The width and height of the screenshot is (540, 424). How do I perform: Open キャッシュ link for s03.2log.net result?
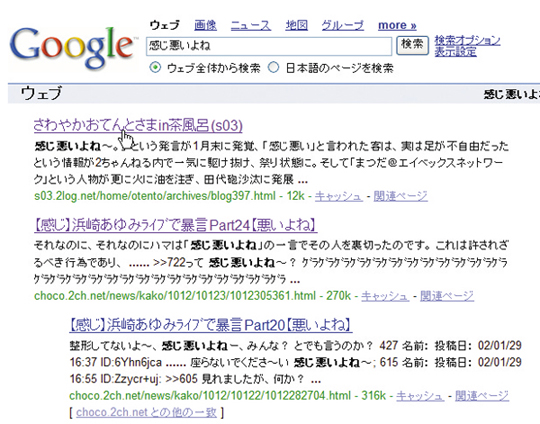pos(339,196)
